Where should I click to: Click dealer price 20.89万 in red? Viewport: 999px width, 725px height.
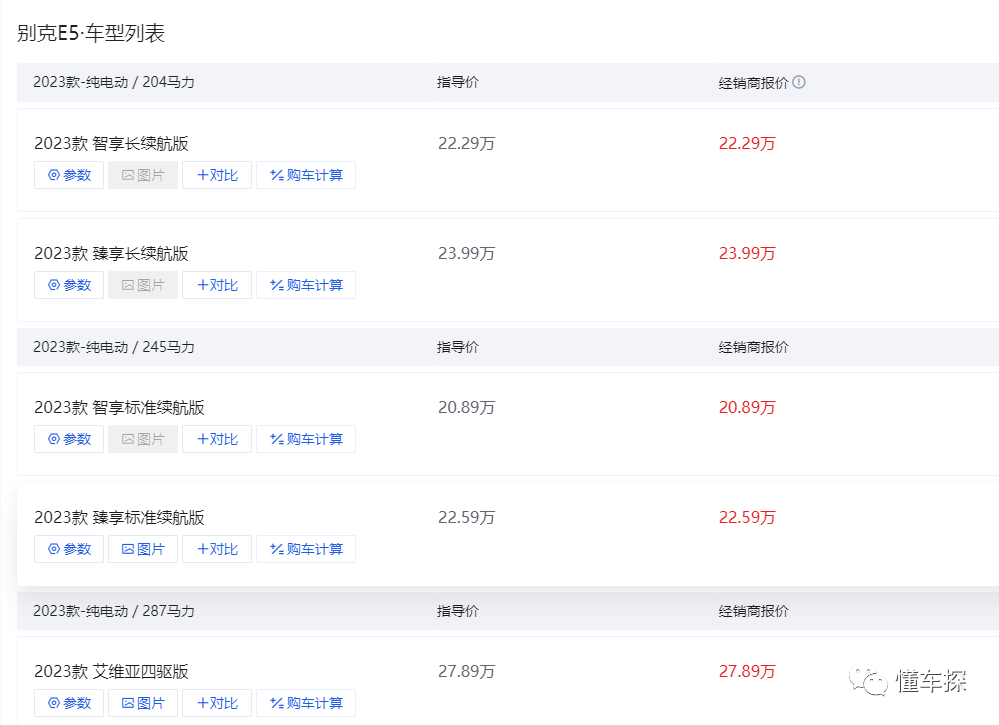point(747,408)
